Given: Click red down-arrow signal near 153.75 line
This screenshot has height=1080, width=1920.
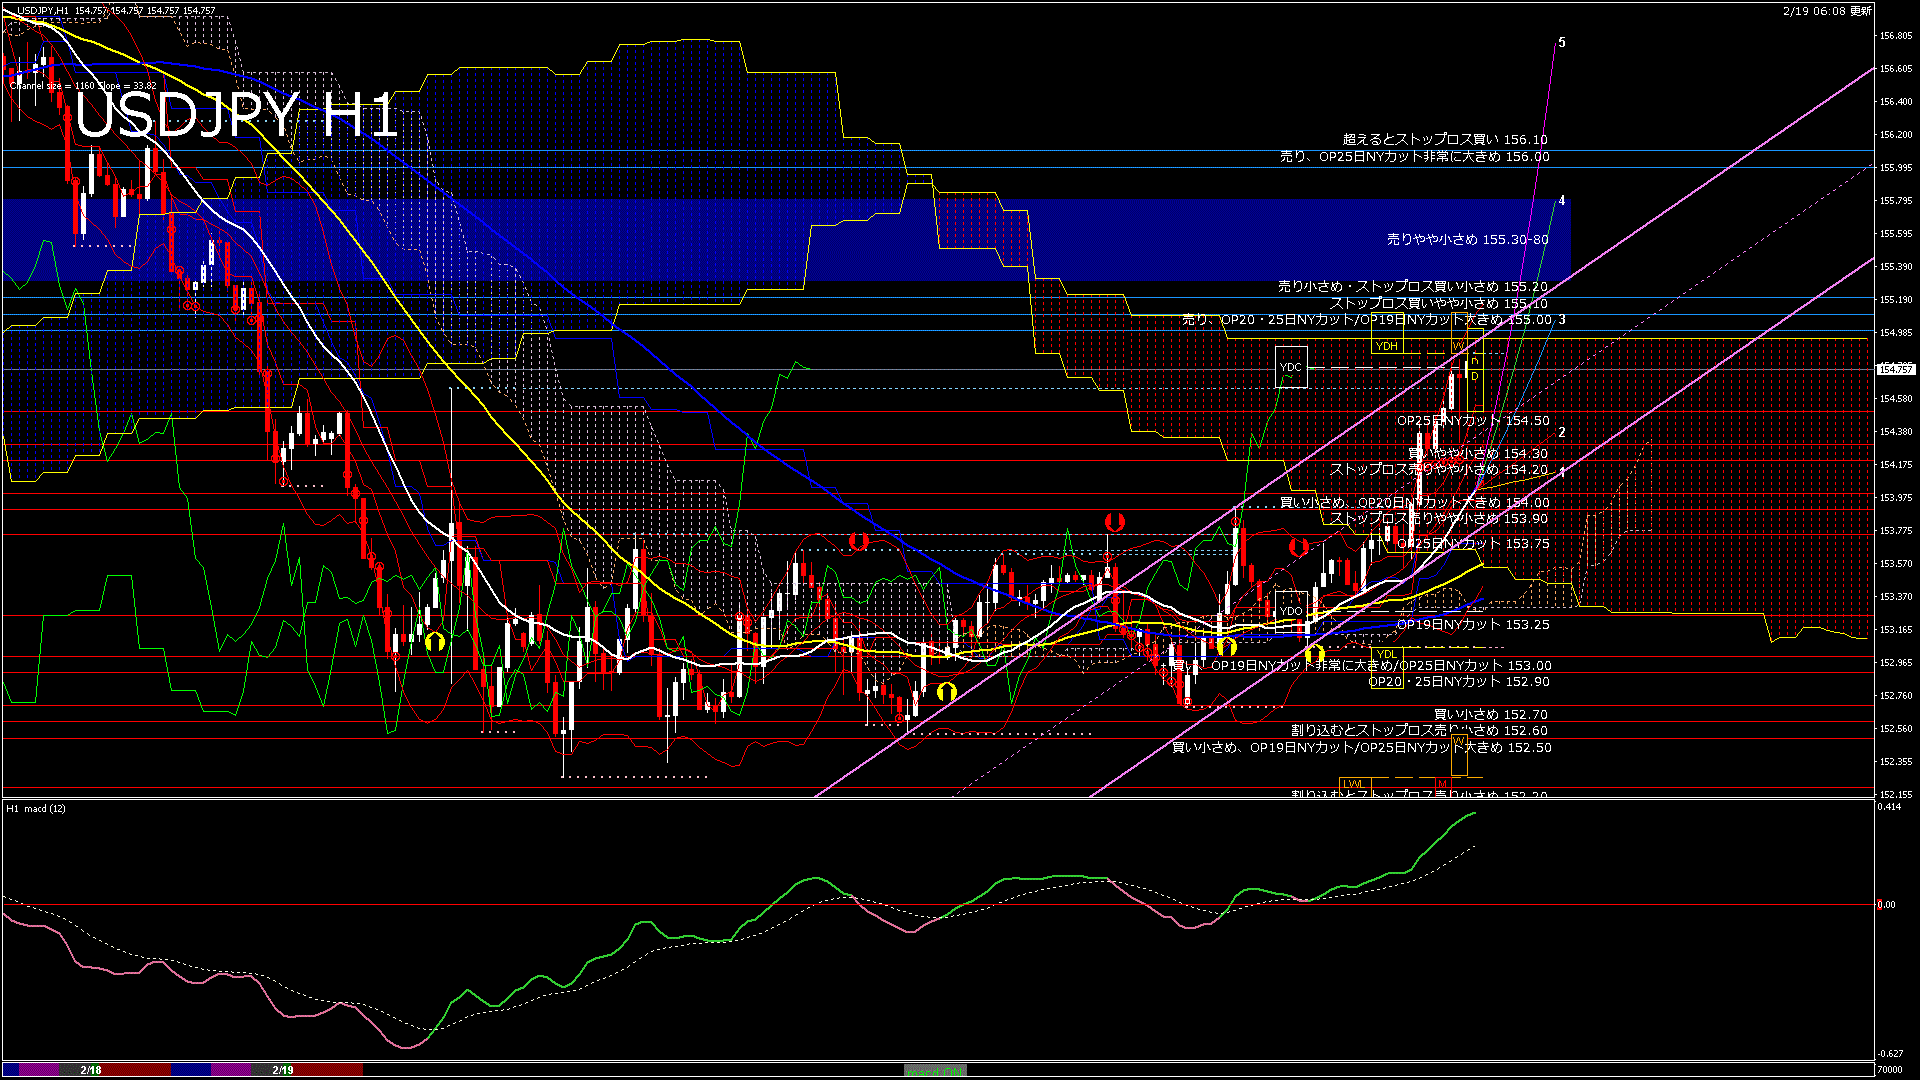Looking at the screenshot, I should [1298, 547].
